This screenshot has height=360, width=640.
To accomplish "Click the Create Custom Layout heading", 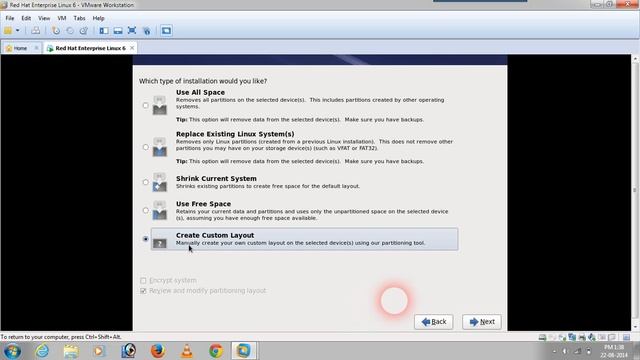I will (x=215, y=235).
